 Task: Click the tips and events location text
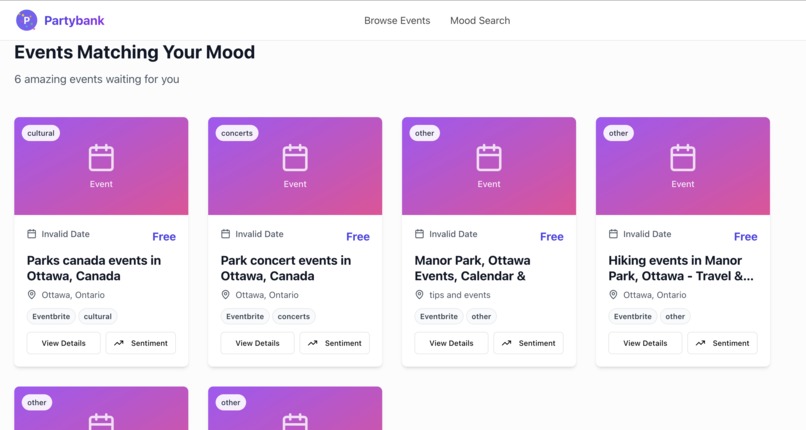(460, 295)
